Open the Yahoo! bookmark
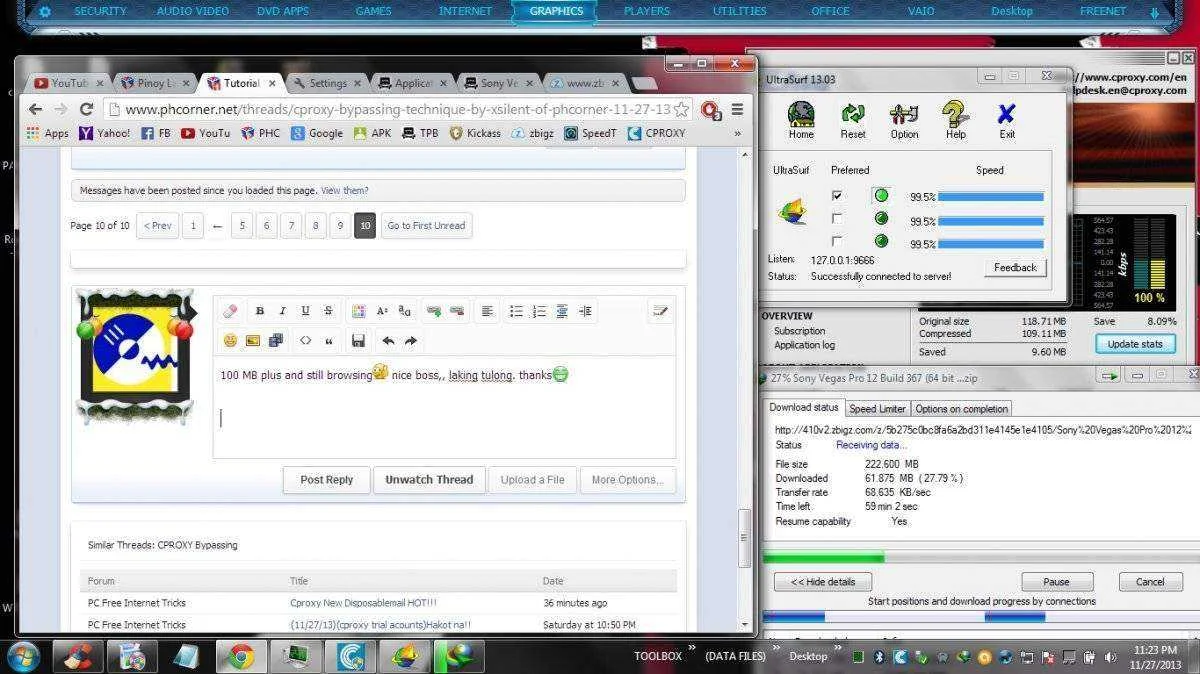 (x=105, y=133)
